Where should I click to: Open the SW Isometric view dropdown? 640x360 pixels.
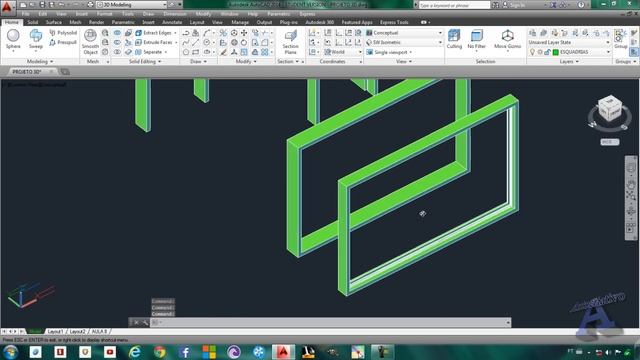click(x=404, y=42)
